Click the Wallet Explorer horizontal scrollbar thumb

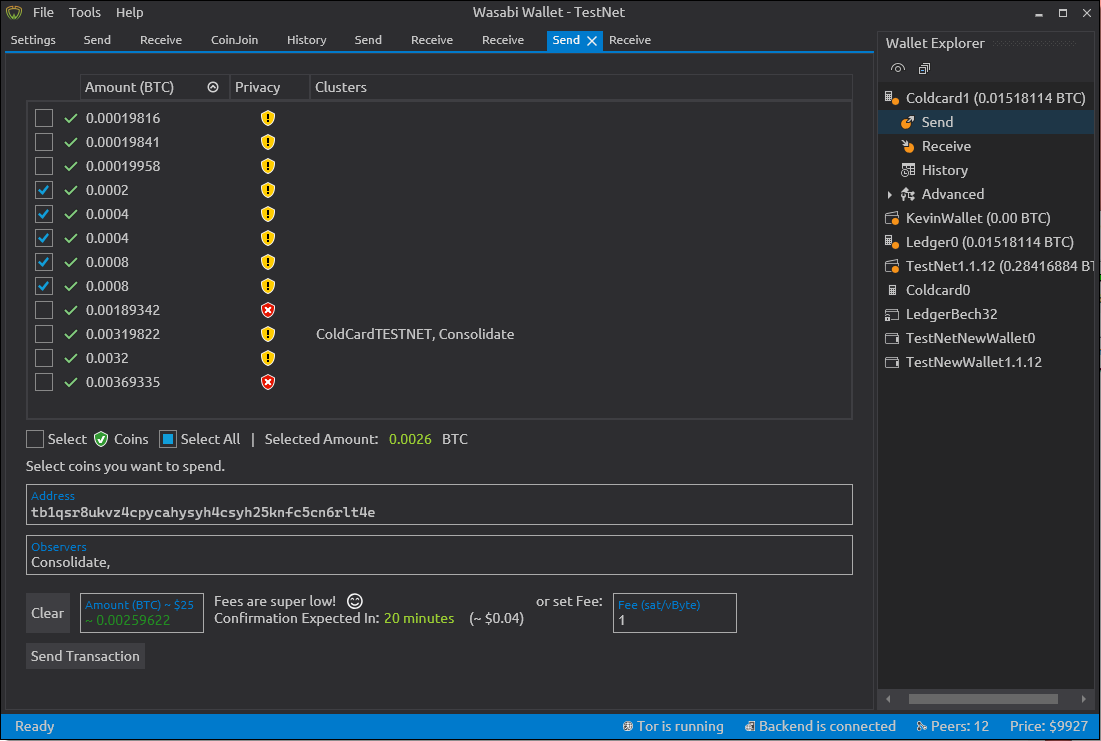[x=983, y=699]
